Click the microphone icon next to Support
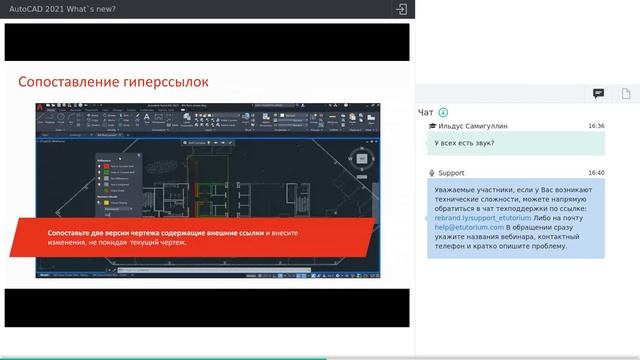The height and width of the screenshot is (360, 640). click(x=432, y=173)
